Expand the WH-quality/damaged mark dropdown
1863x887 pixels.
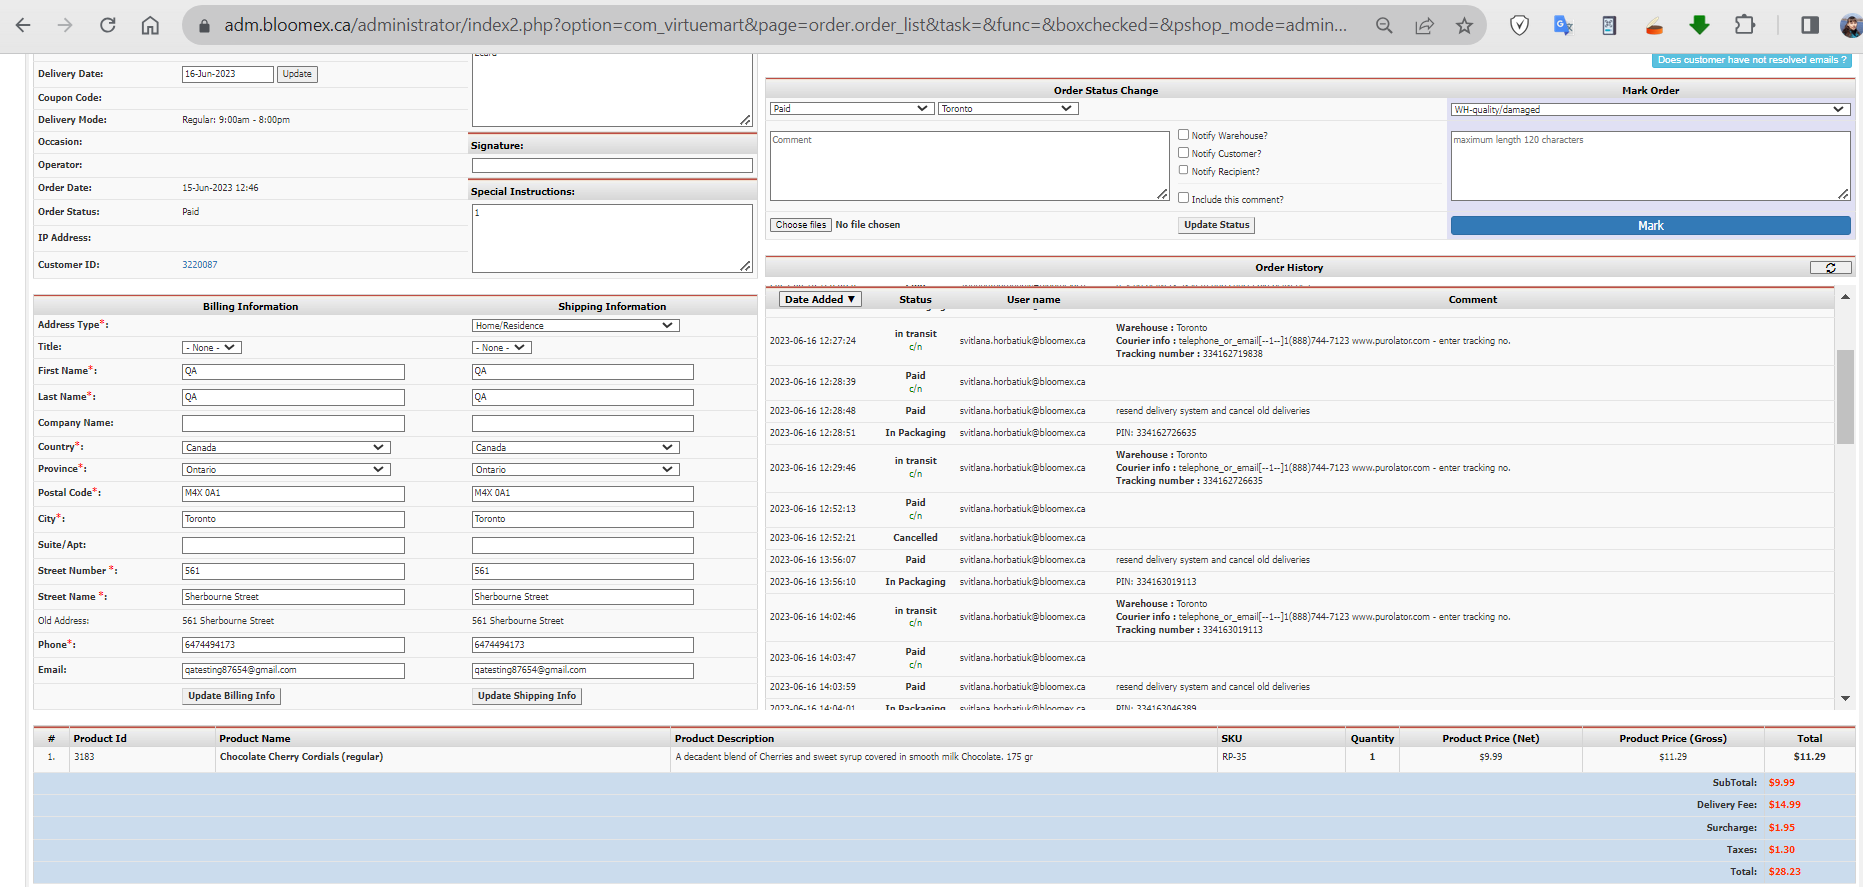pyautogui.click(x=1650, y=109)
